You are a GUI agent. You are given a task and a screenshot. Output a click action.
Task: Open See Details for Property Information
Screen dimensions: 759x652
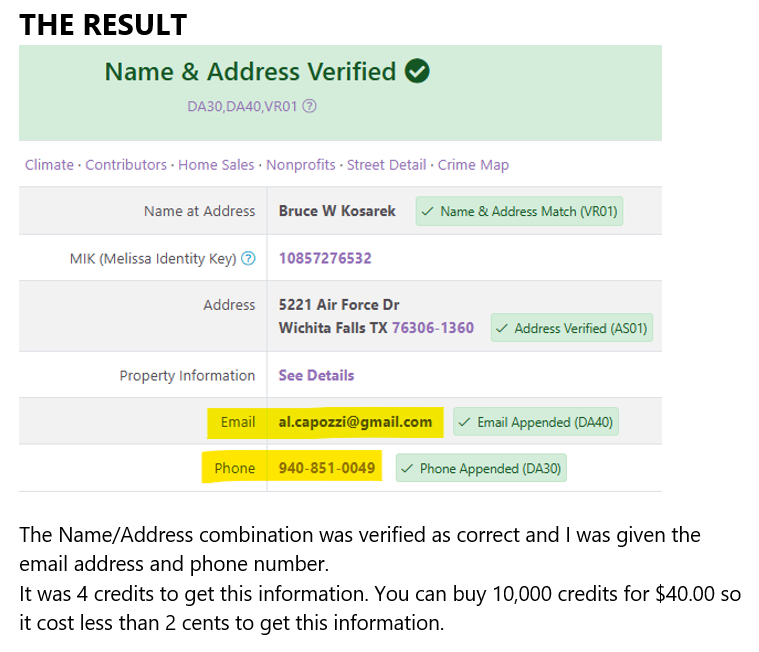click(316, 376)
